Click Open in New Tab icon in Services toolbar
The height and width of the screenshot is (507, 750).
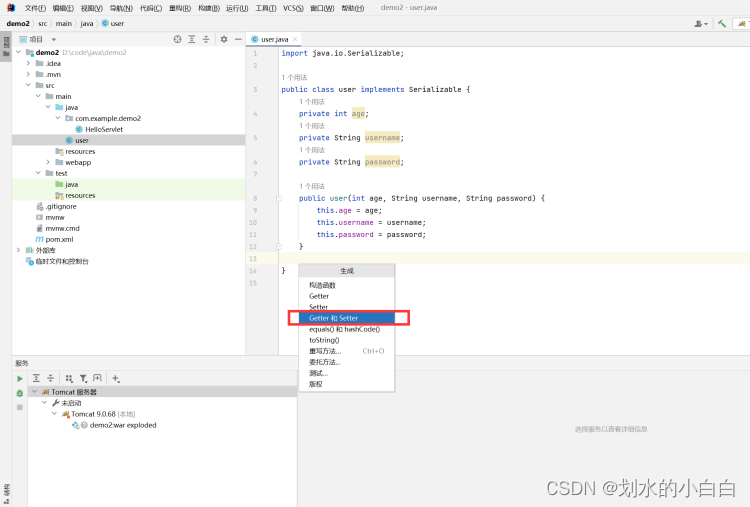[x=98, y=378]
